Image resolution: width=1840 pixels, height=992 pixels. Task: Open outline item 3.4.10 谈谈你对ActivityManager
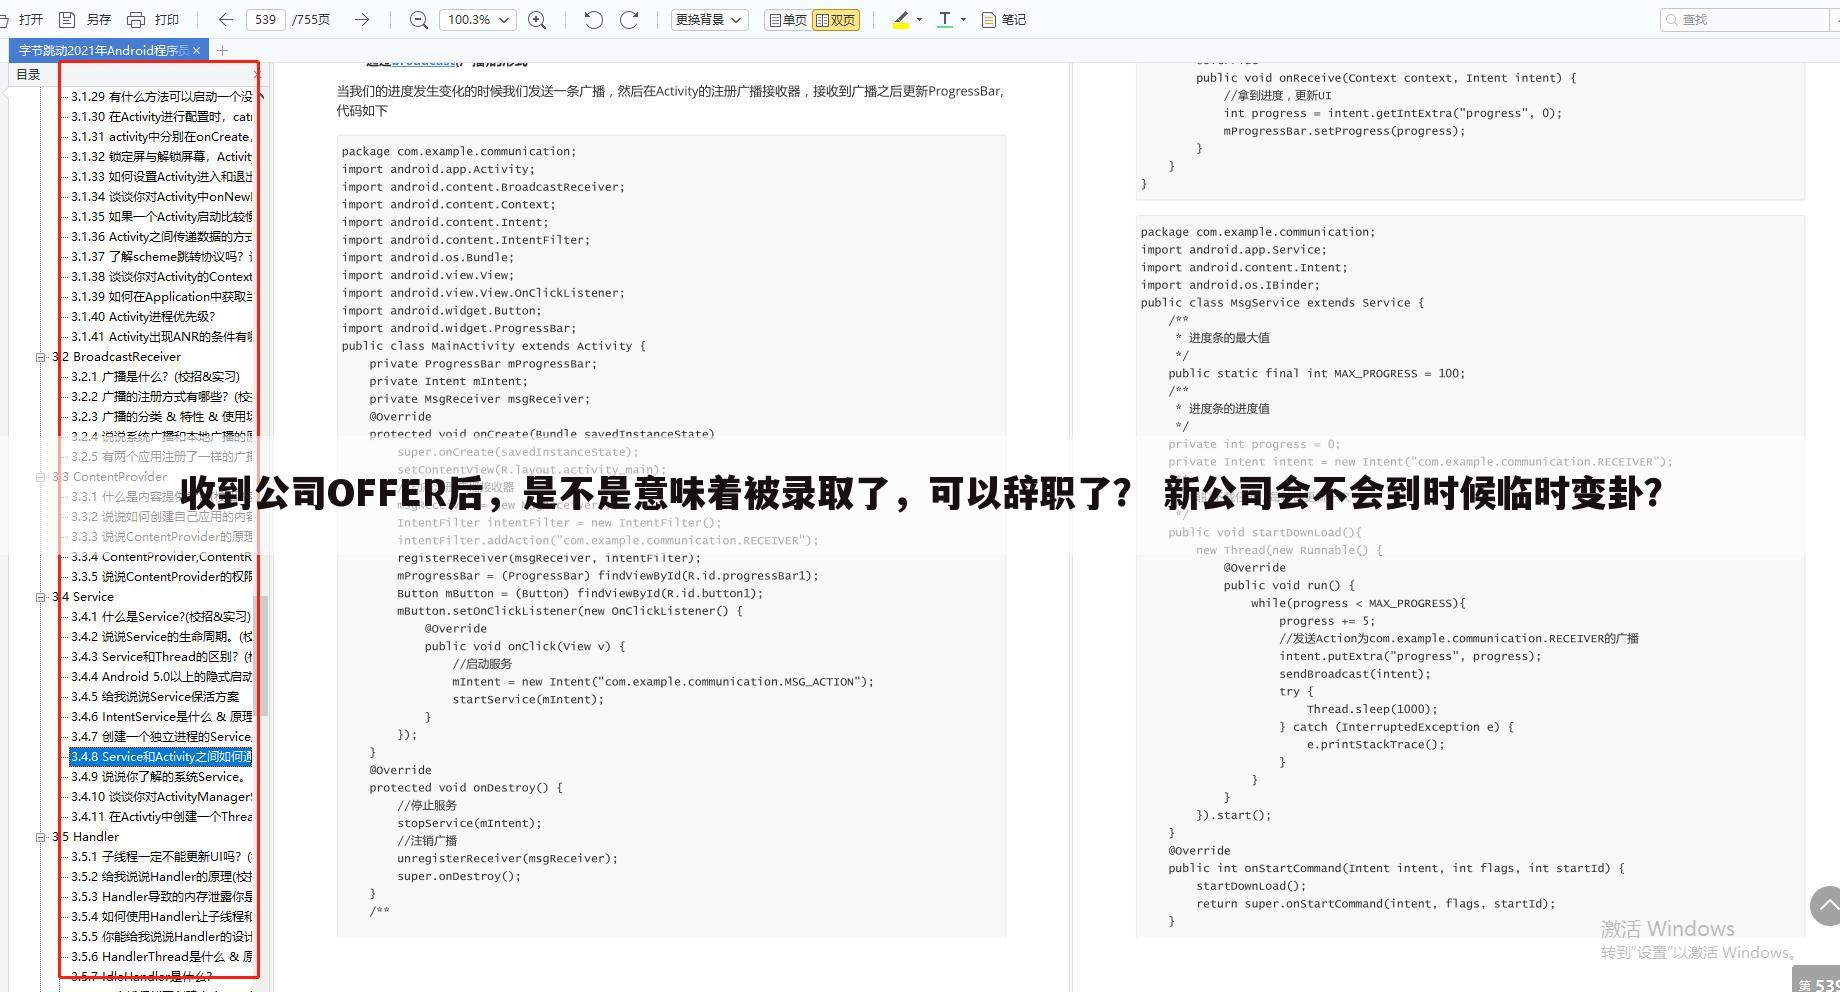(161, 797)
